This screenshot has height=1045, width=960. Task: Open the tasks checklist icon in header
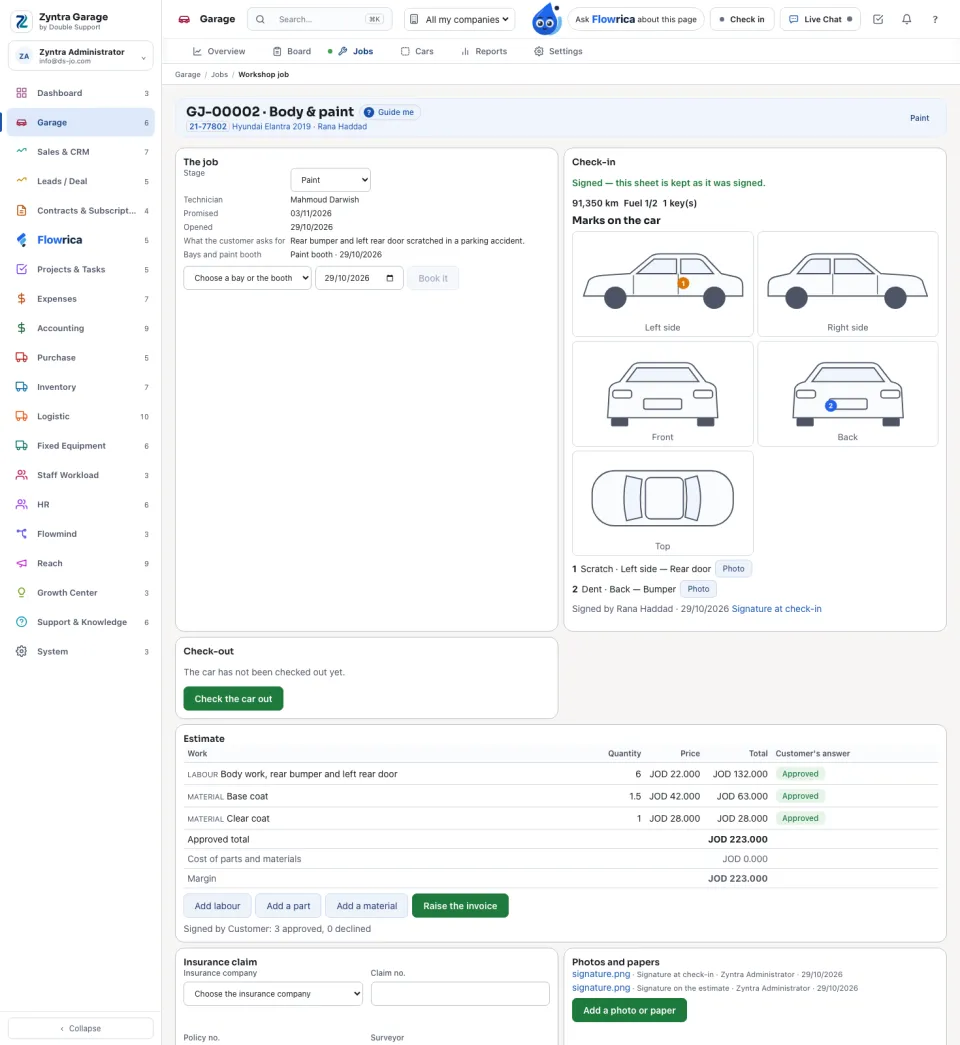(x=878, y=19)
